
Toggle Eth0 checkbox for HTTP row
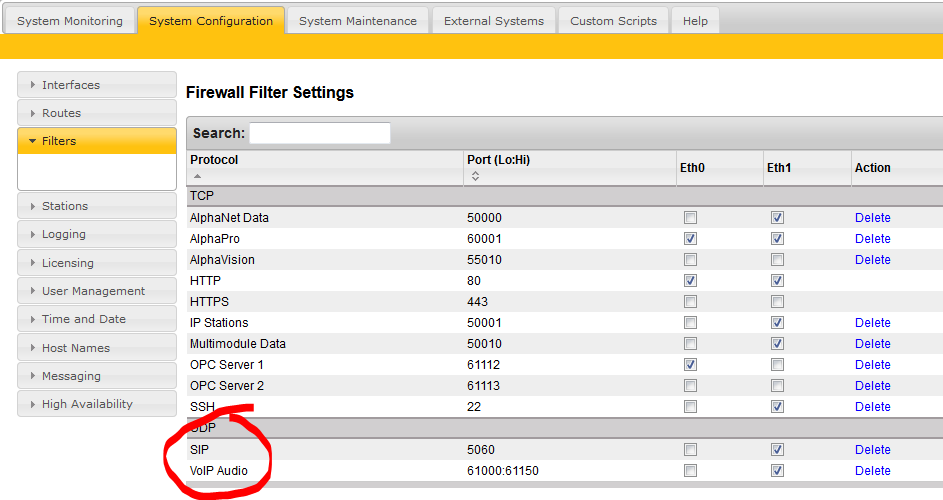690,281
